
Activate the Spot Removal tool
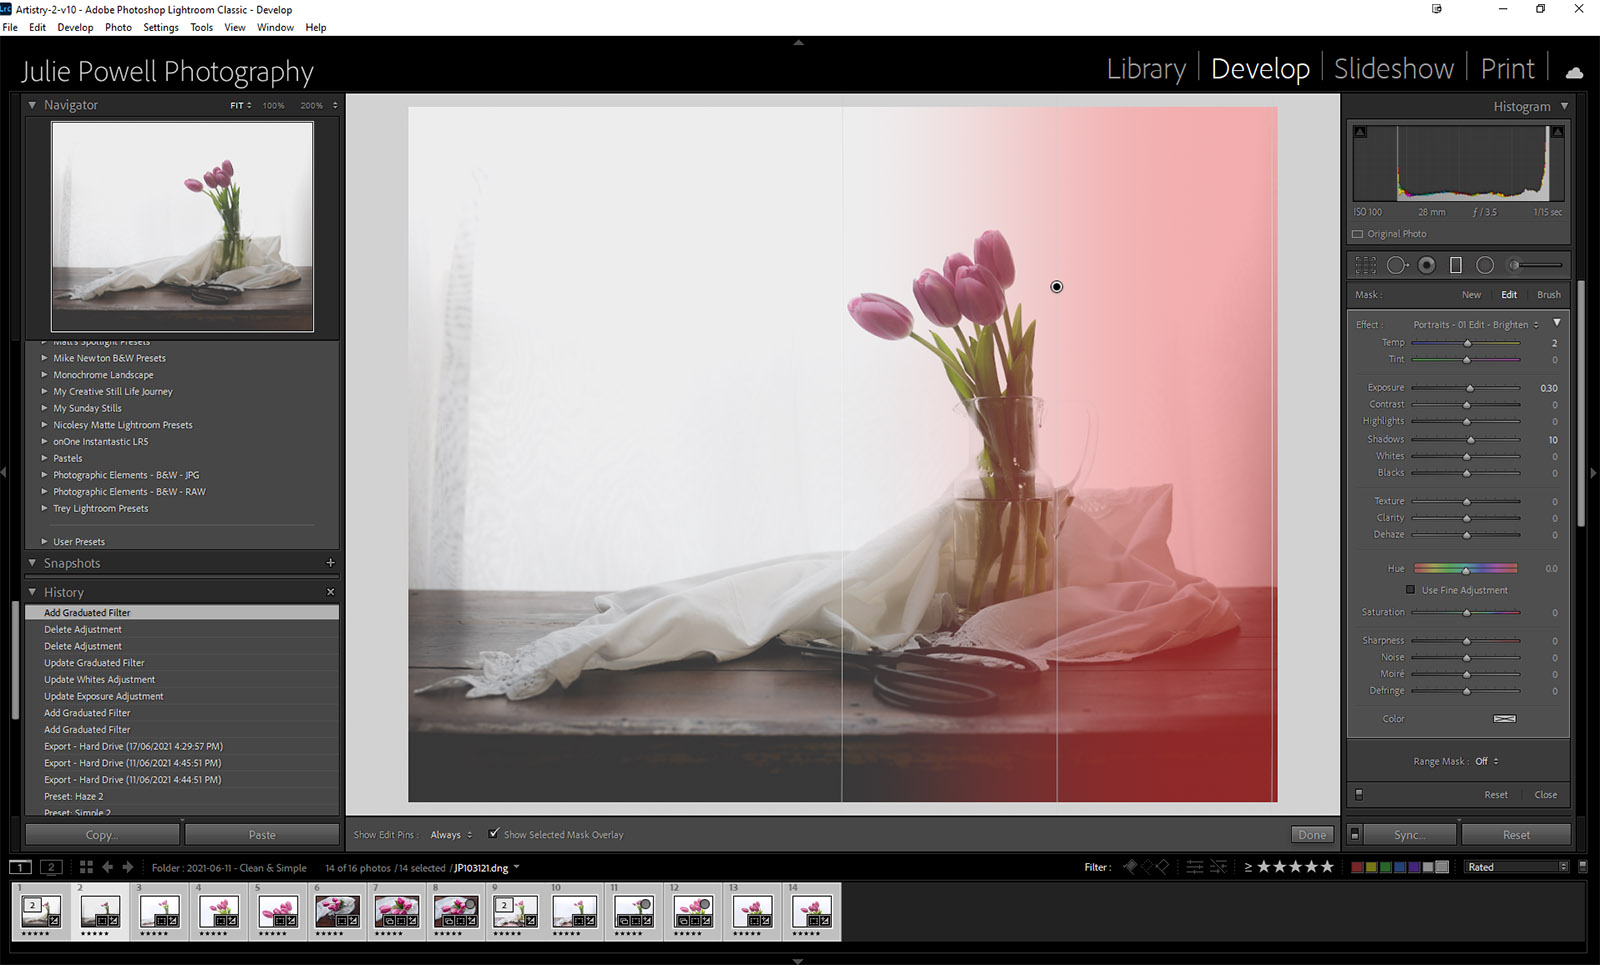coord(1397,265)
